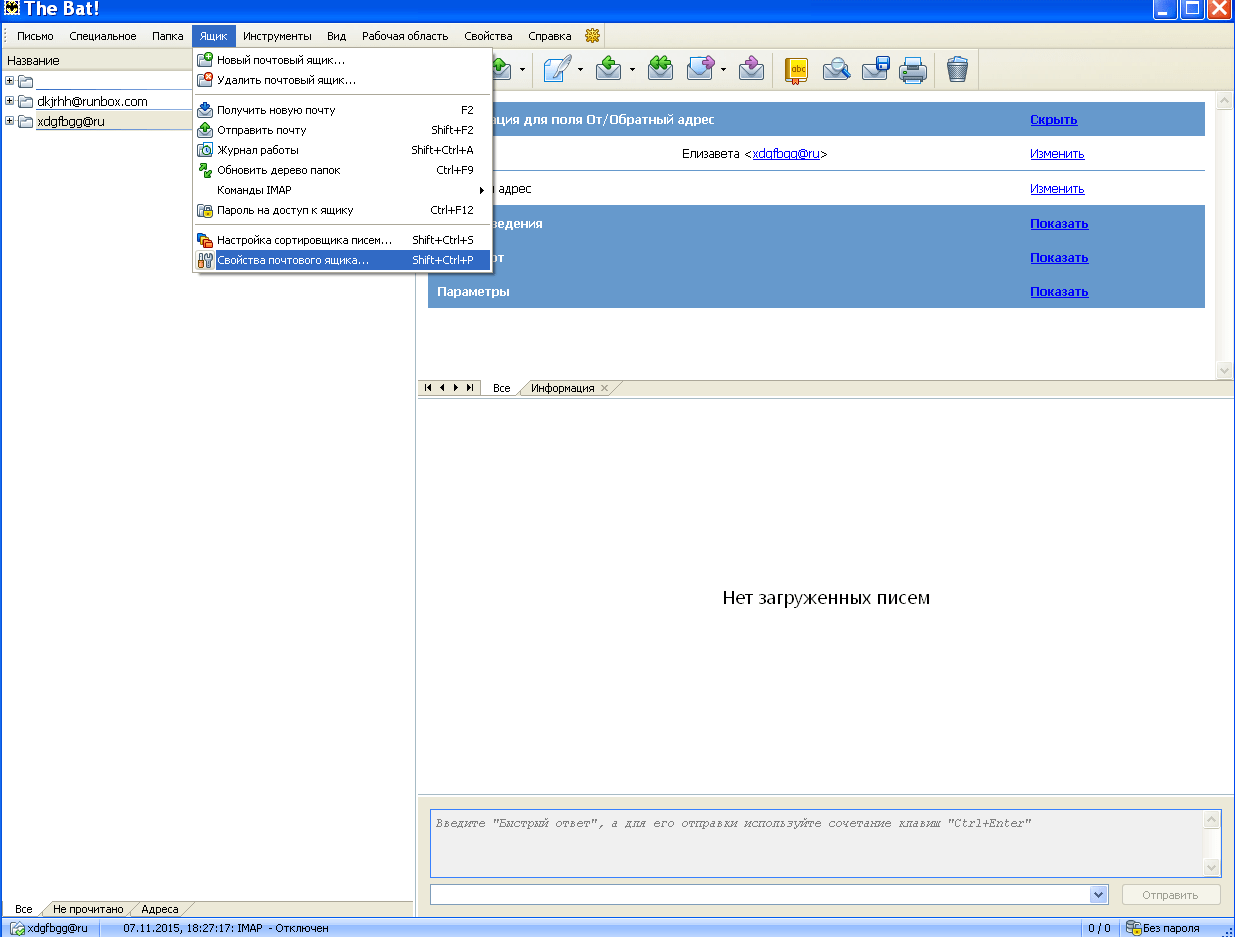
Task: Open the quick reply template dropdown
Action: click(x=1099, y=895)
